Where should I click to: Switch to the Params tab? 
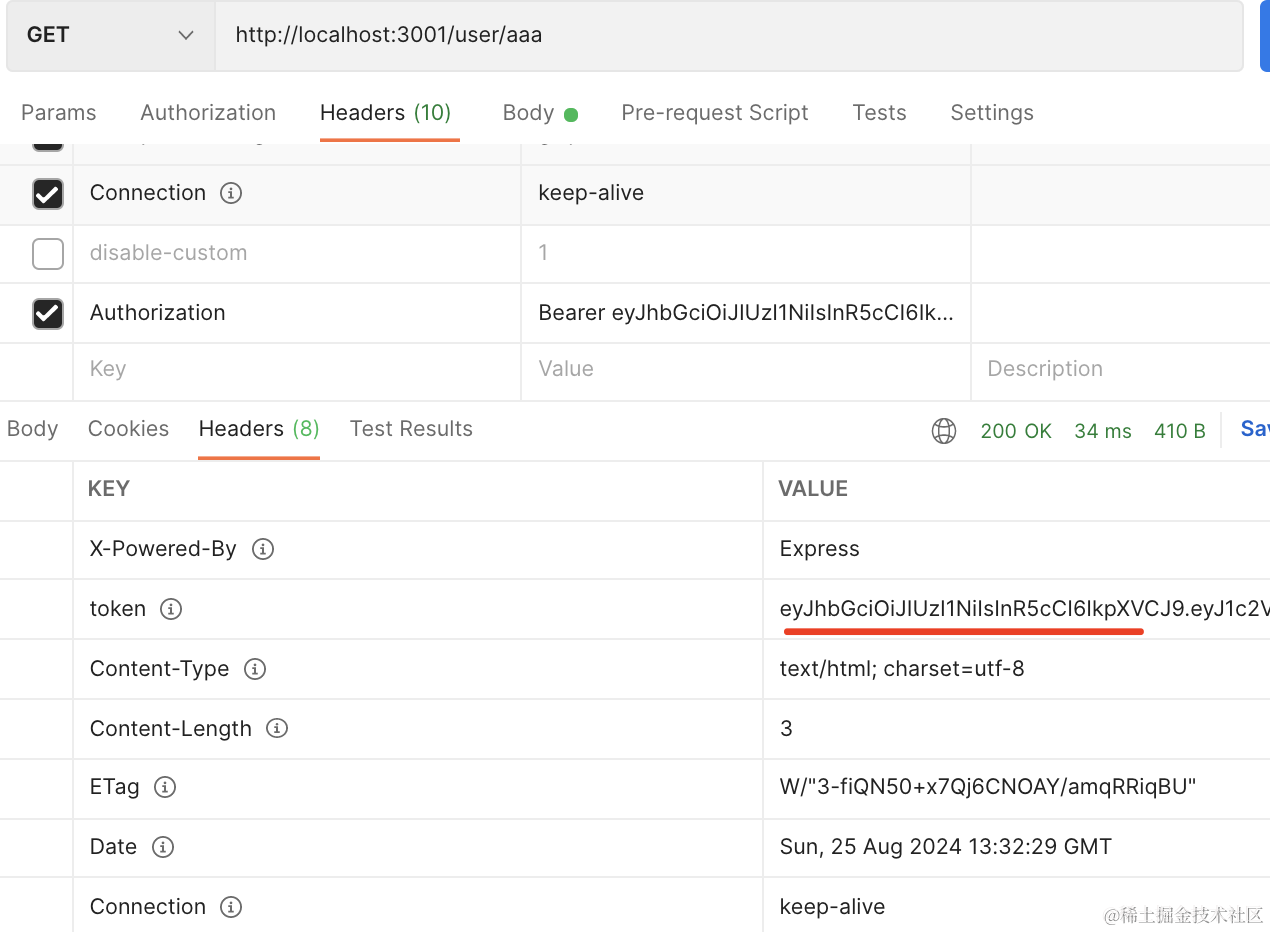click(x=59, y=113)
